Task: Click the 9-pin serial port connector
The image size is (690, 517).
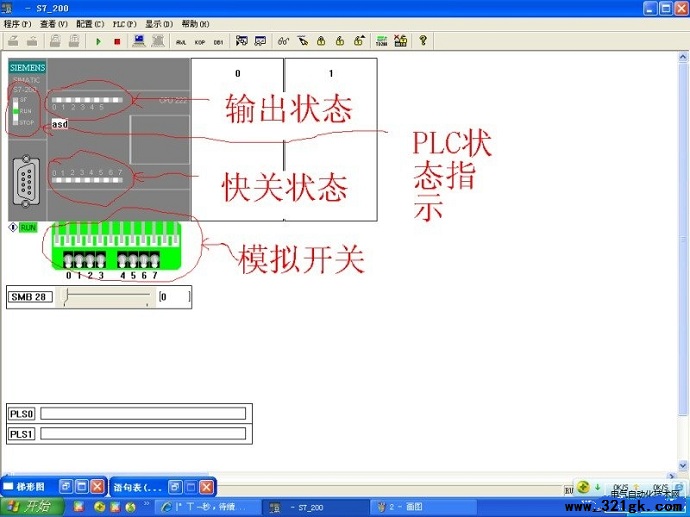Action: pos(26,181)
